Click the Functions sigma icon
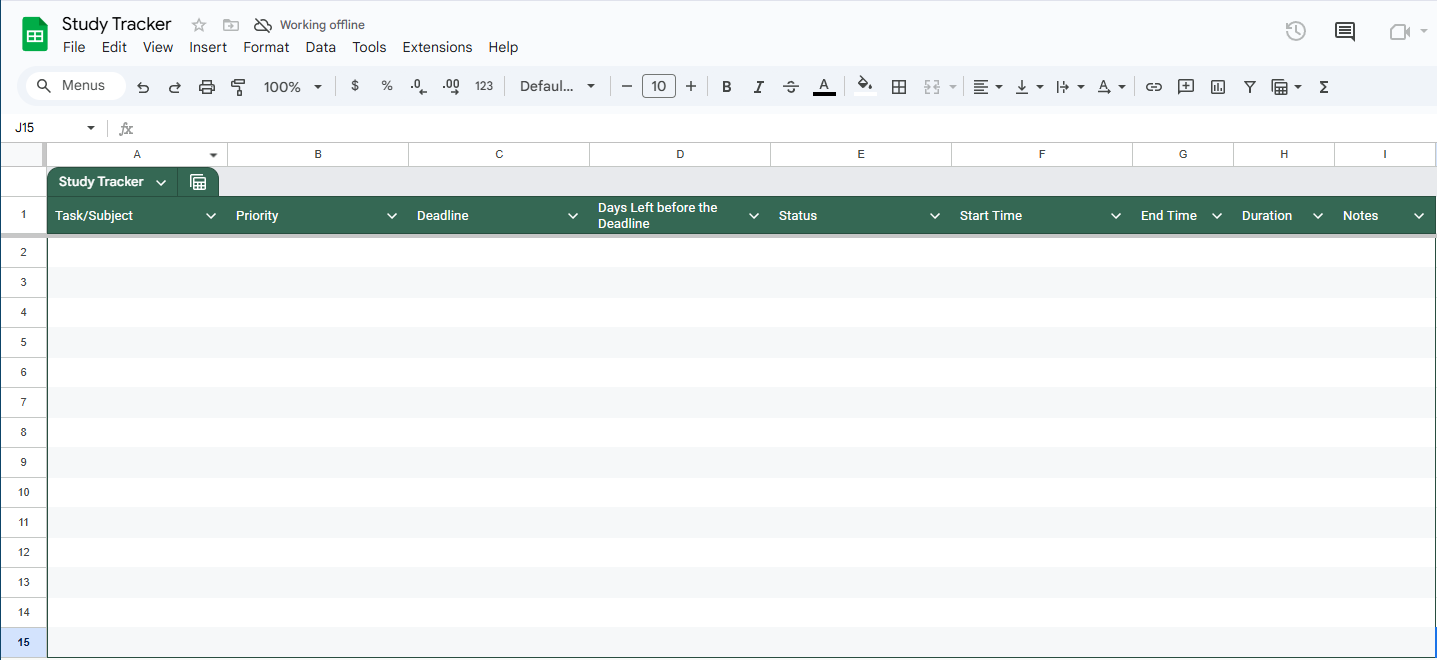1437x660 pixels. [x=1324, y=87]
